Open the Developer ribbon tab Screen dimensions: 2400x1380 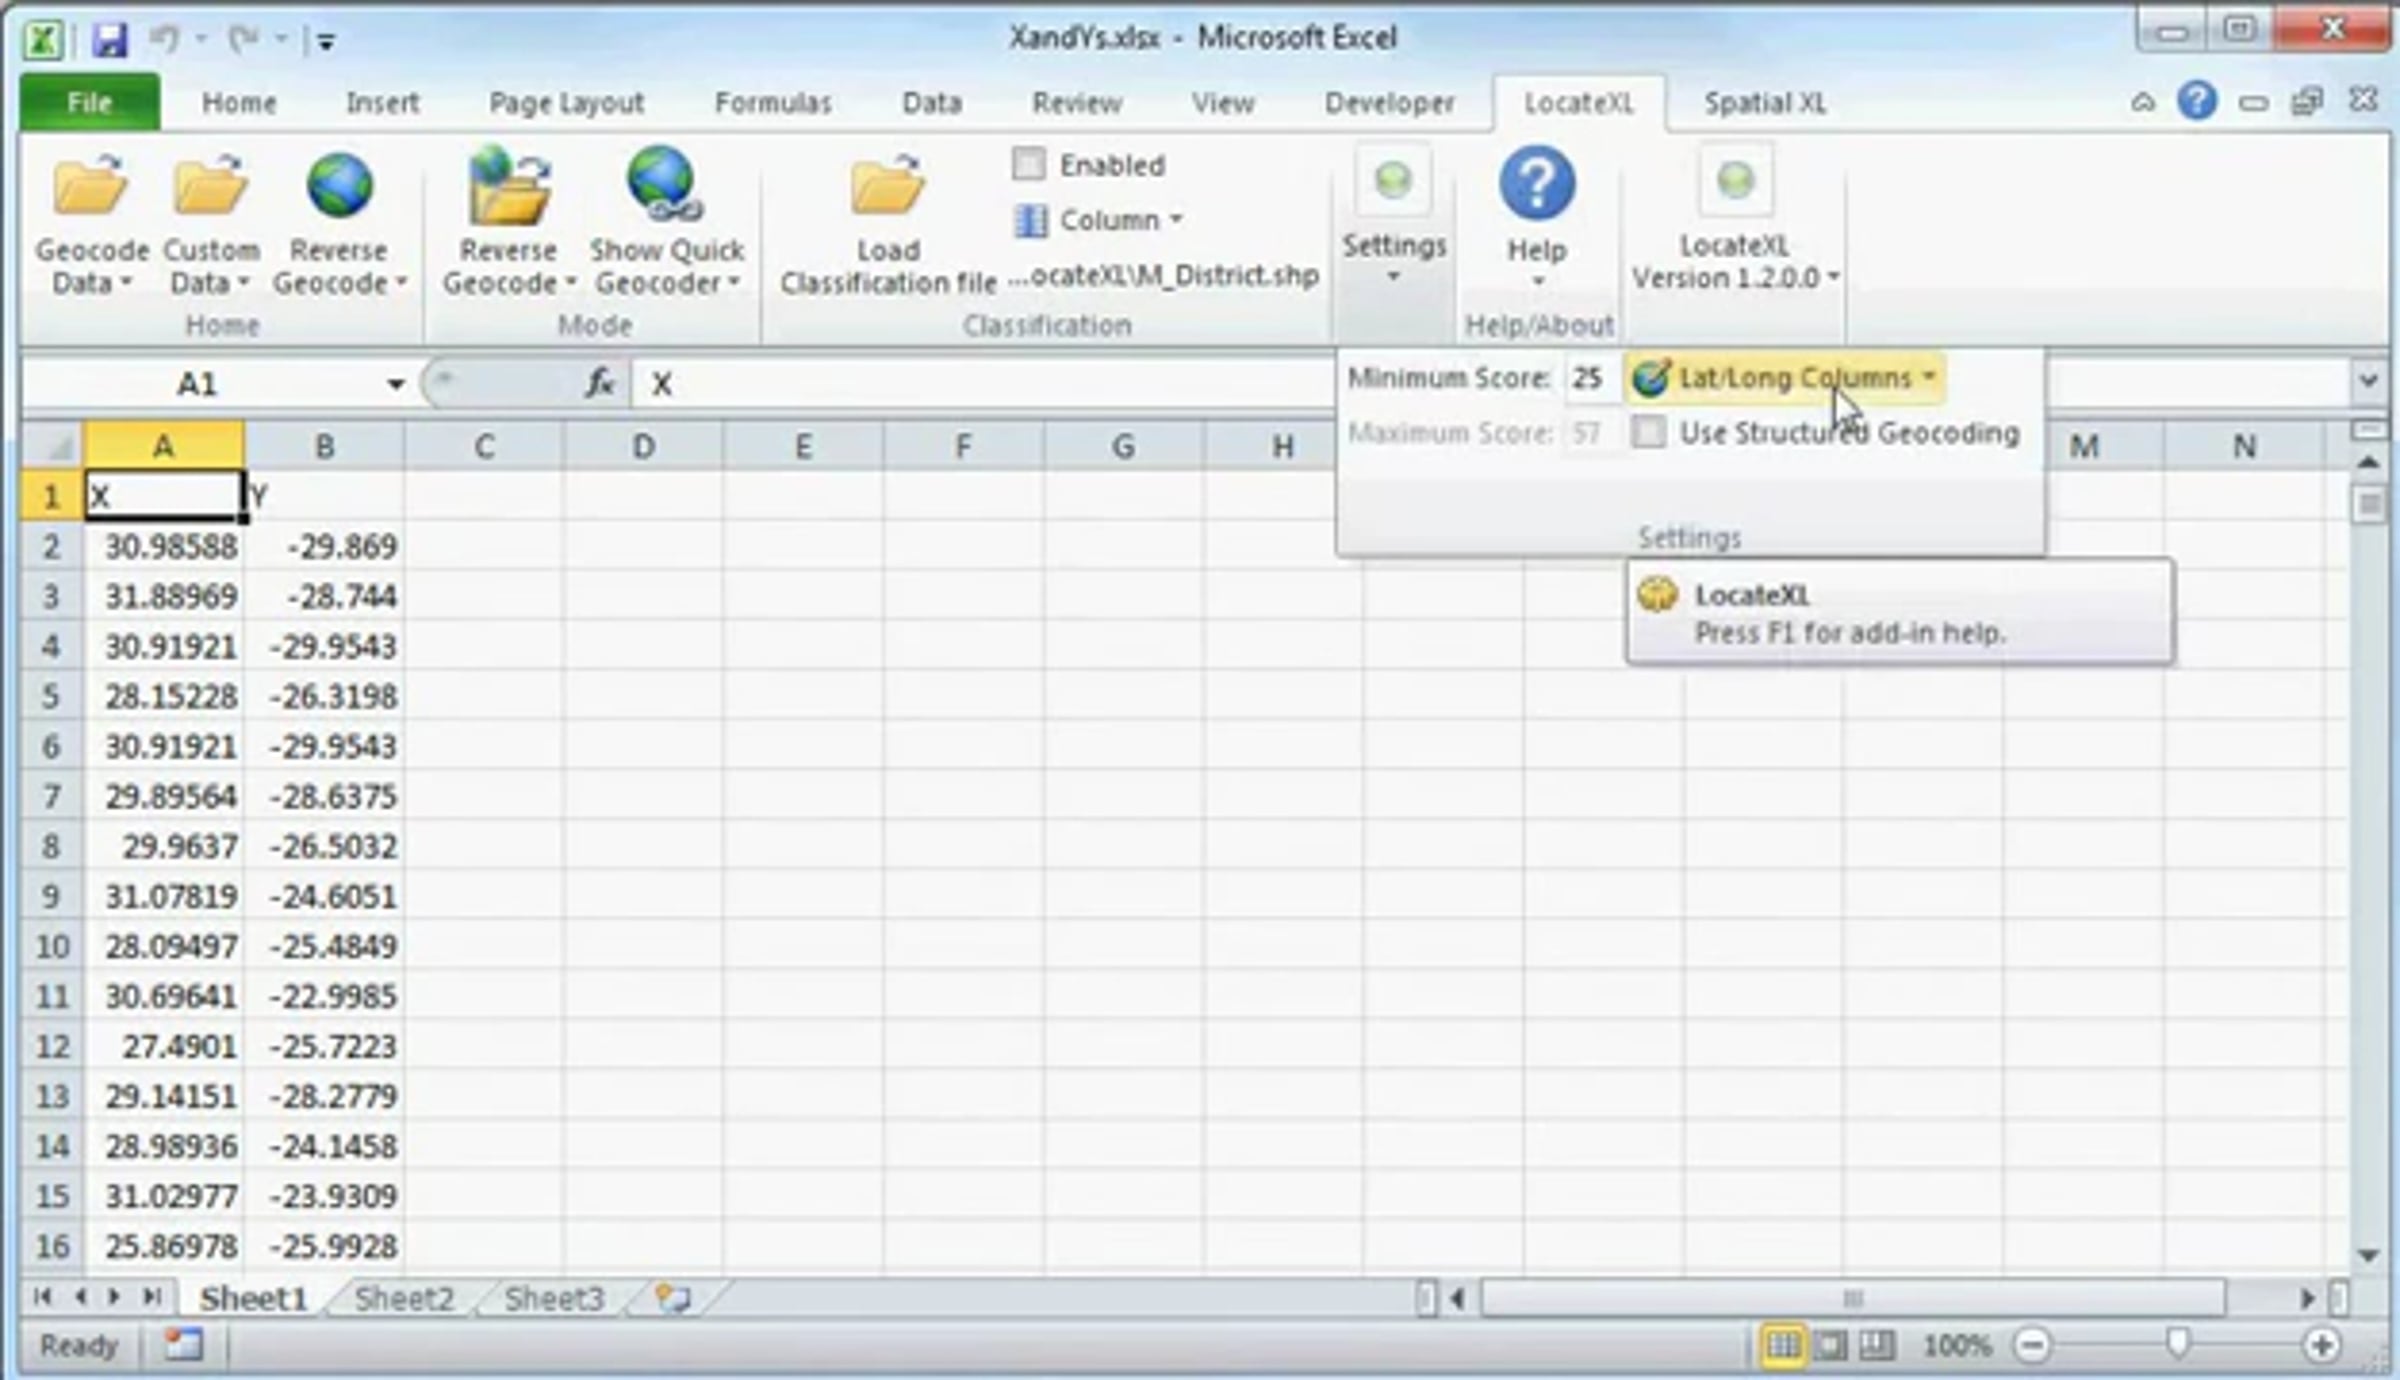tap(1389, 103)
